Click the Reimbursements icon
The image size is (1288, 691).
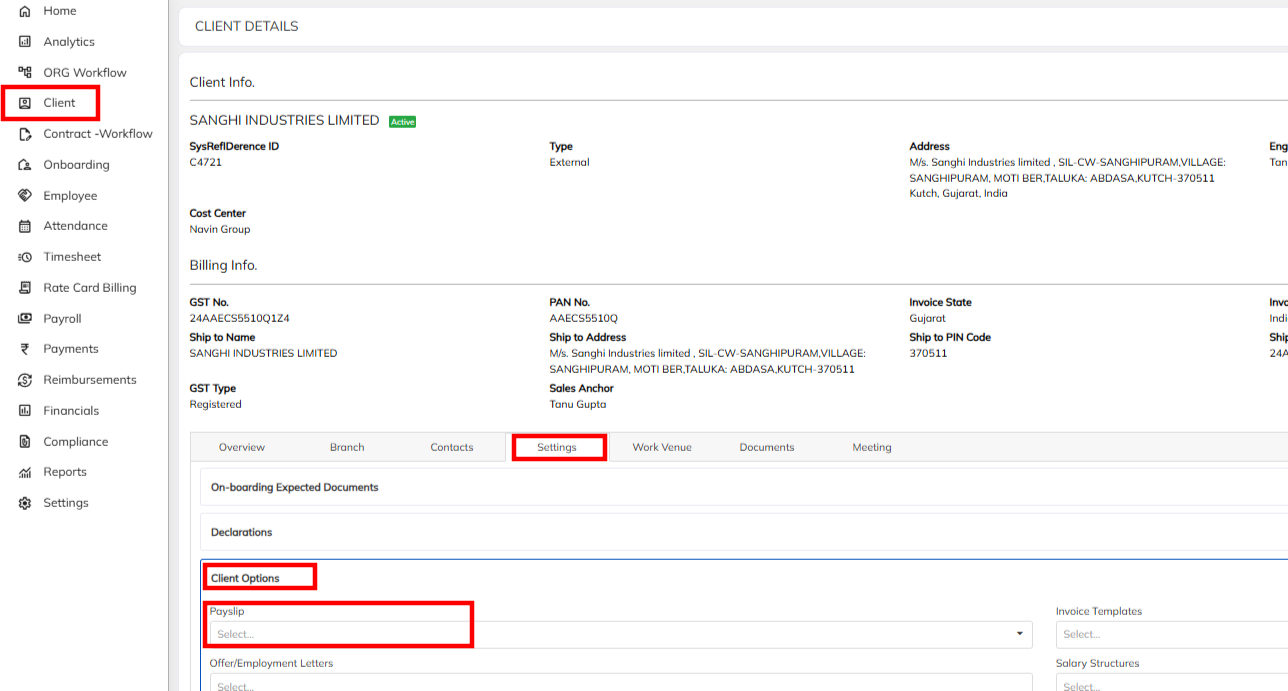(25, 380)
